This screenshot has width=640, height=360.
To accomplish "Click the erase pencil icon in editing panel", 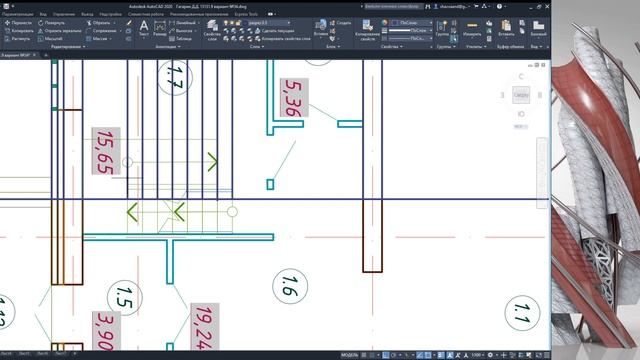I will [129, 23].
